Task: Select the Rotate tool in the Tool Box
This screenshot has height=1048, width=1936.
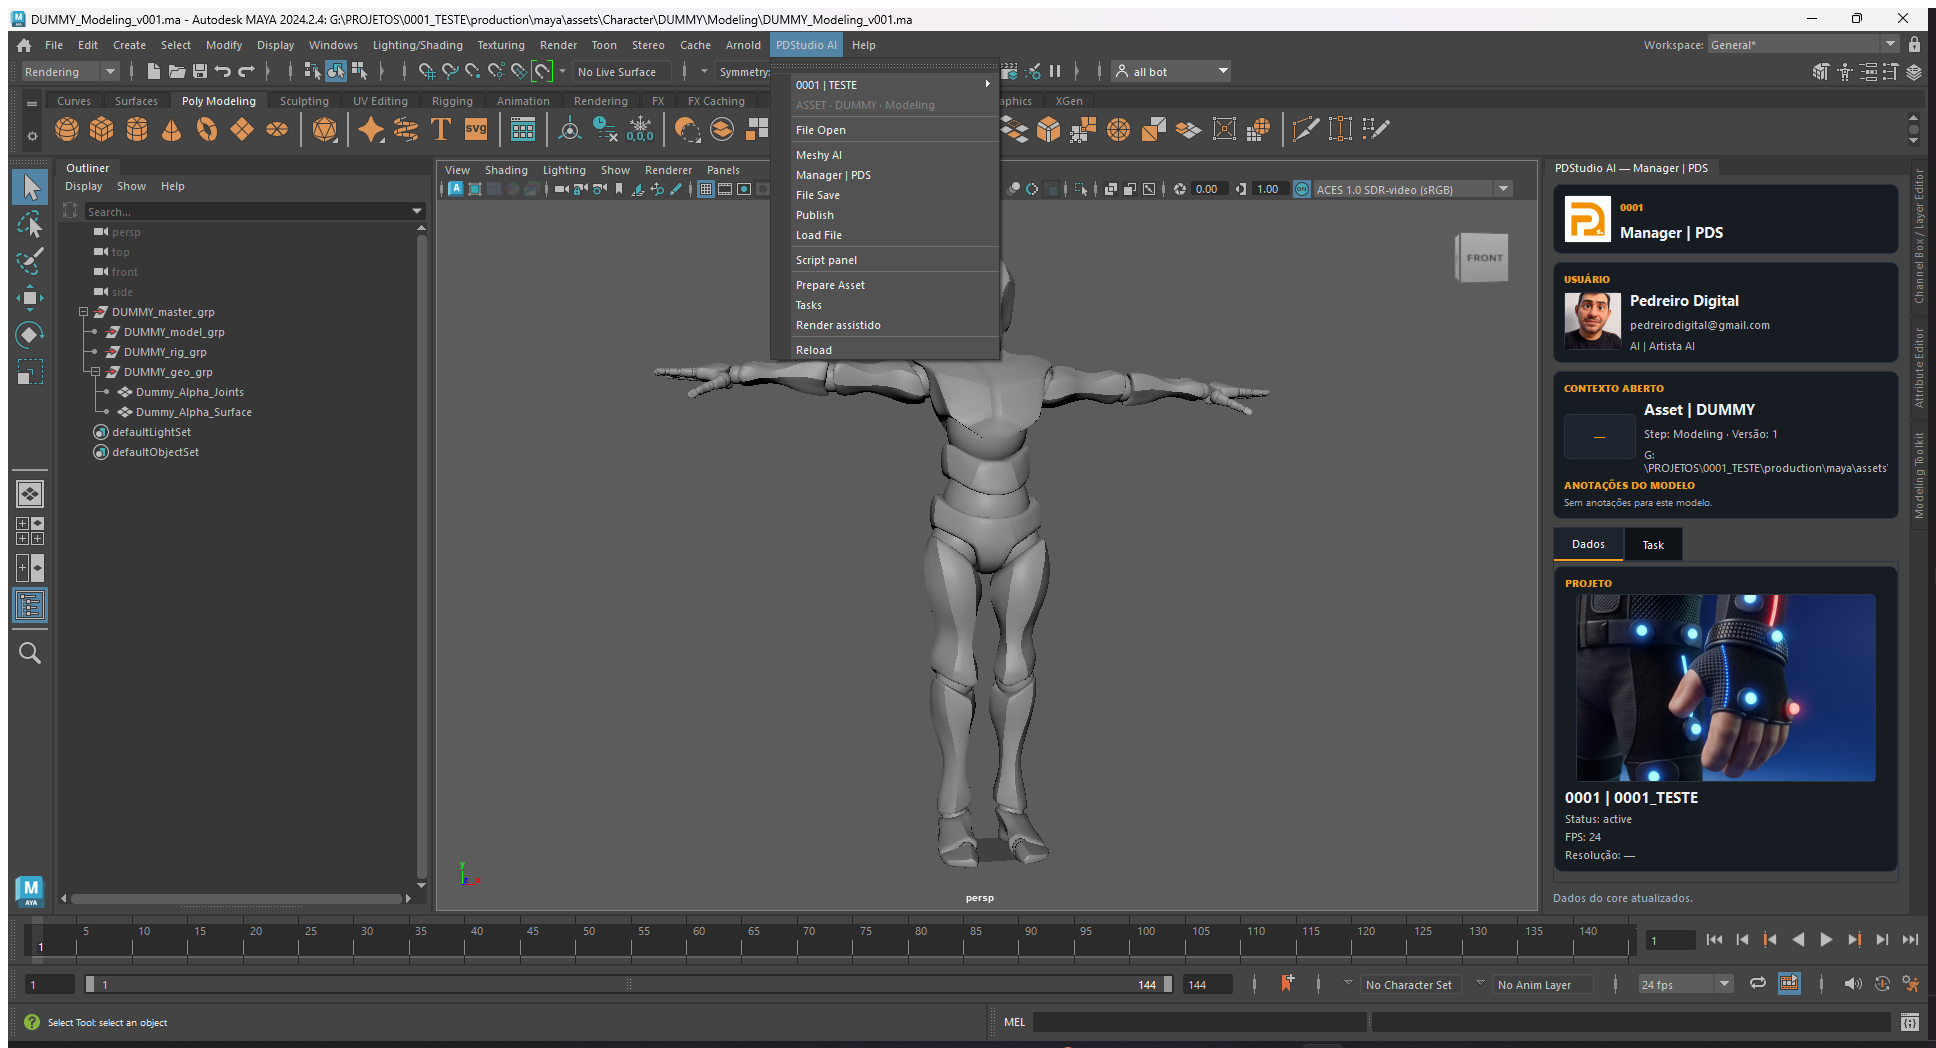Action: (30, 335)
